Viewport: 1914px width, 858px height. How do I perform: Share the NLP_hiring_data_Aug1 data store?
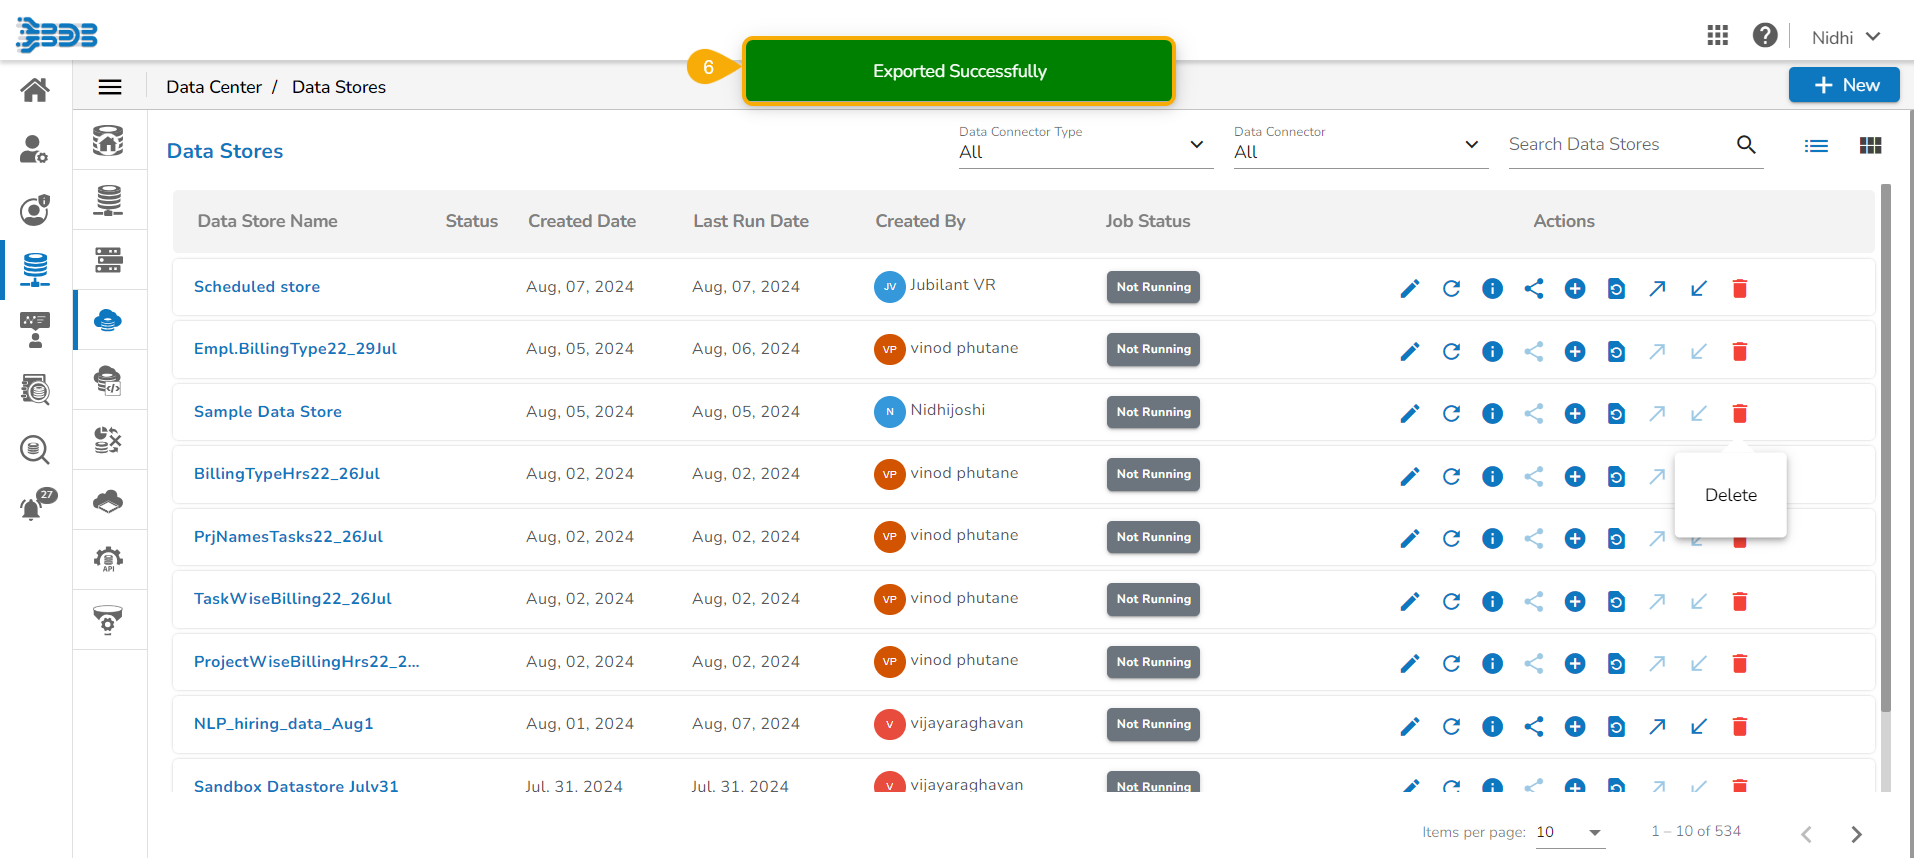1534,726
